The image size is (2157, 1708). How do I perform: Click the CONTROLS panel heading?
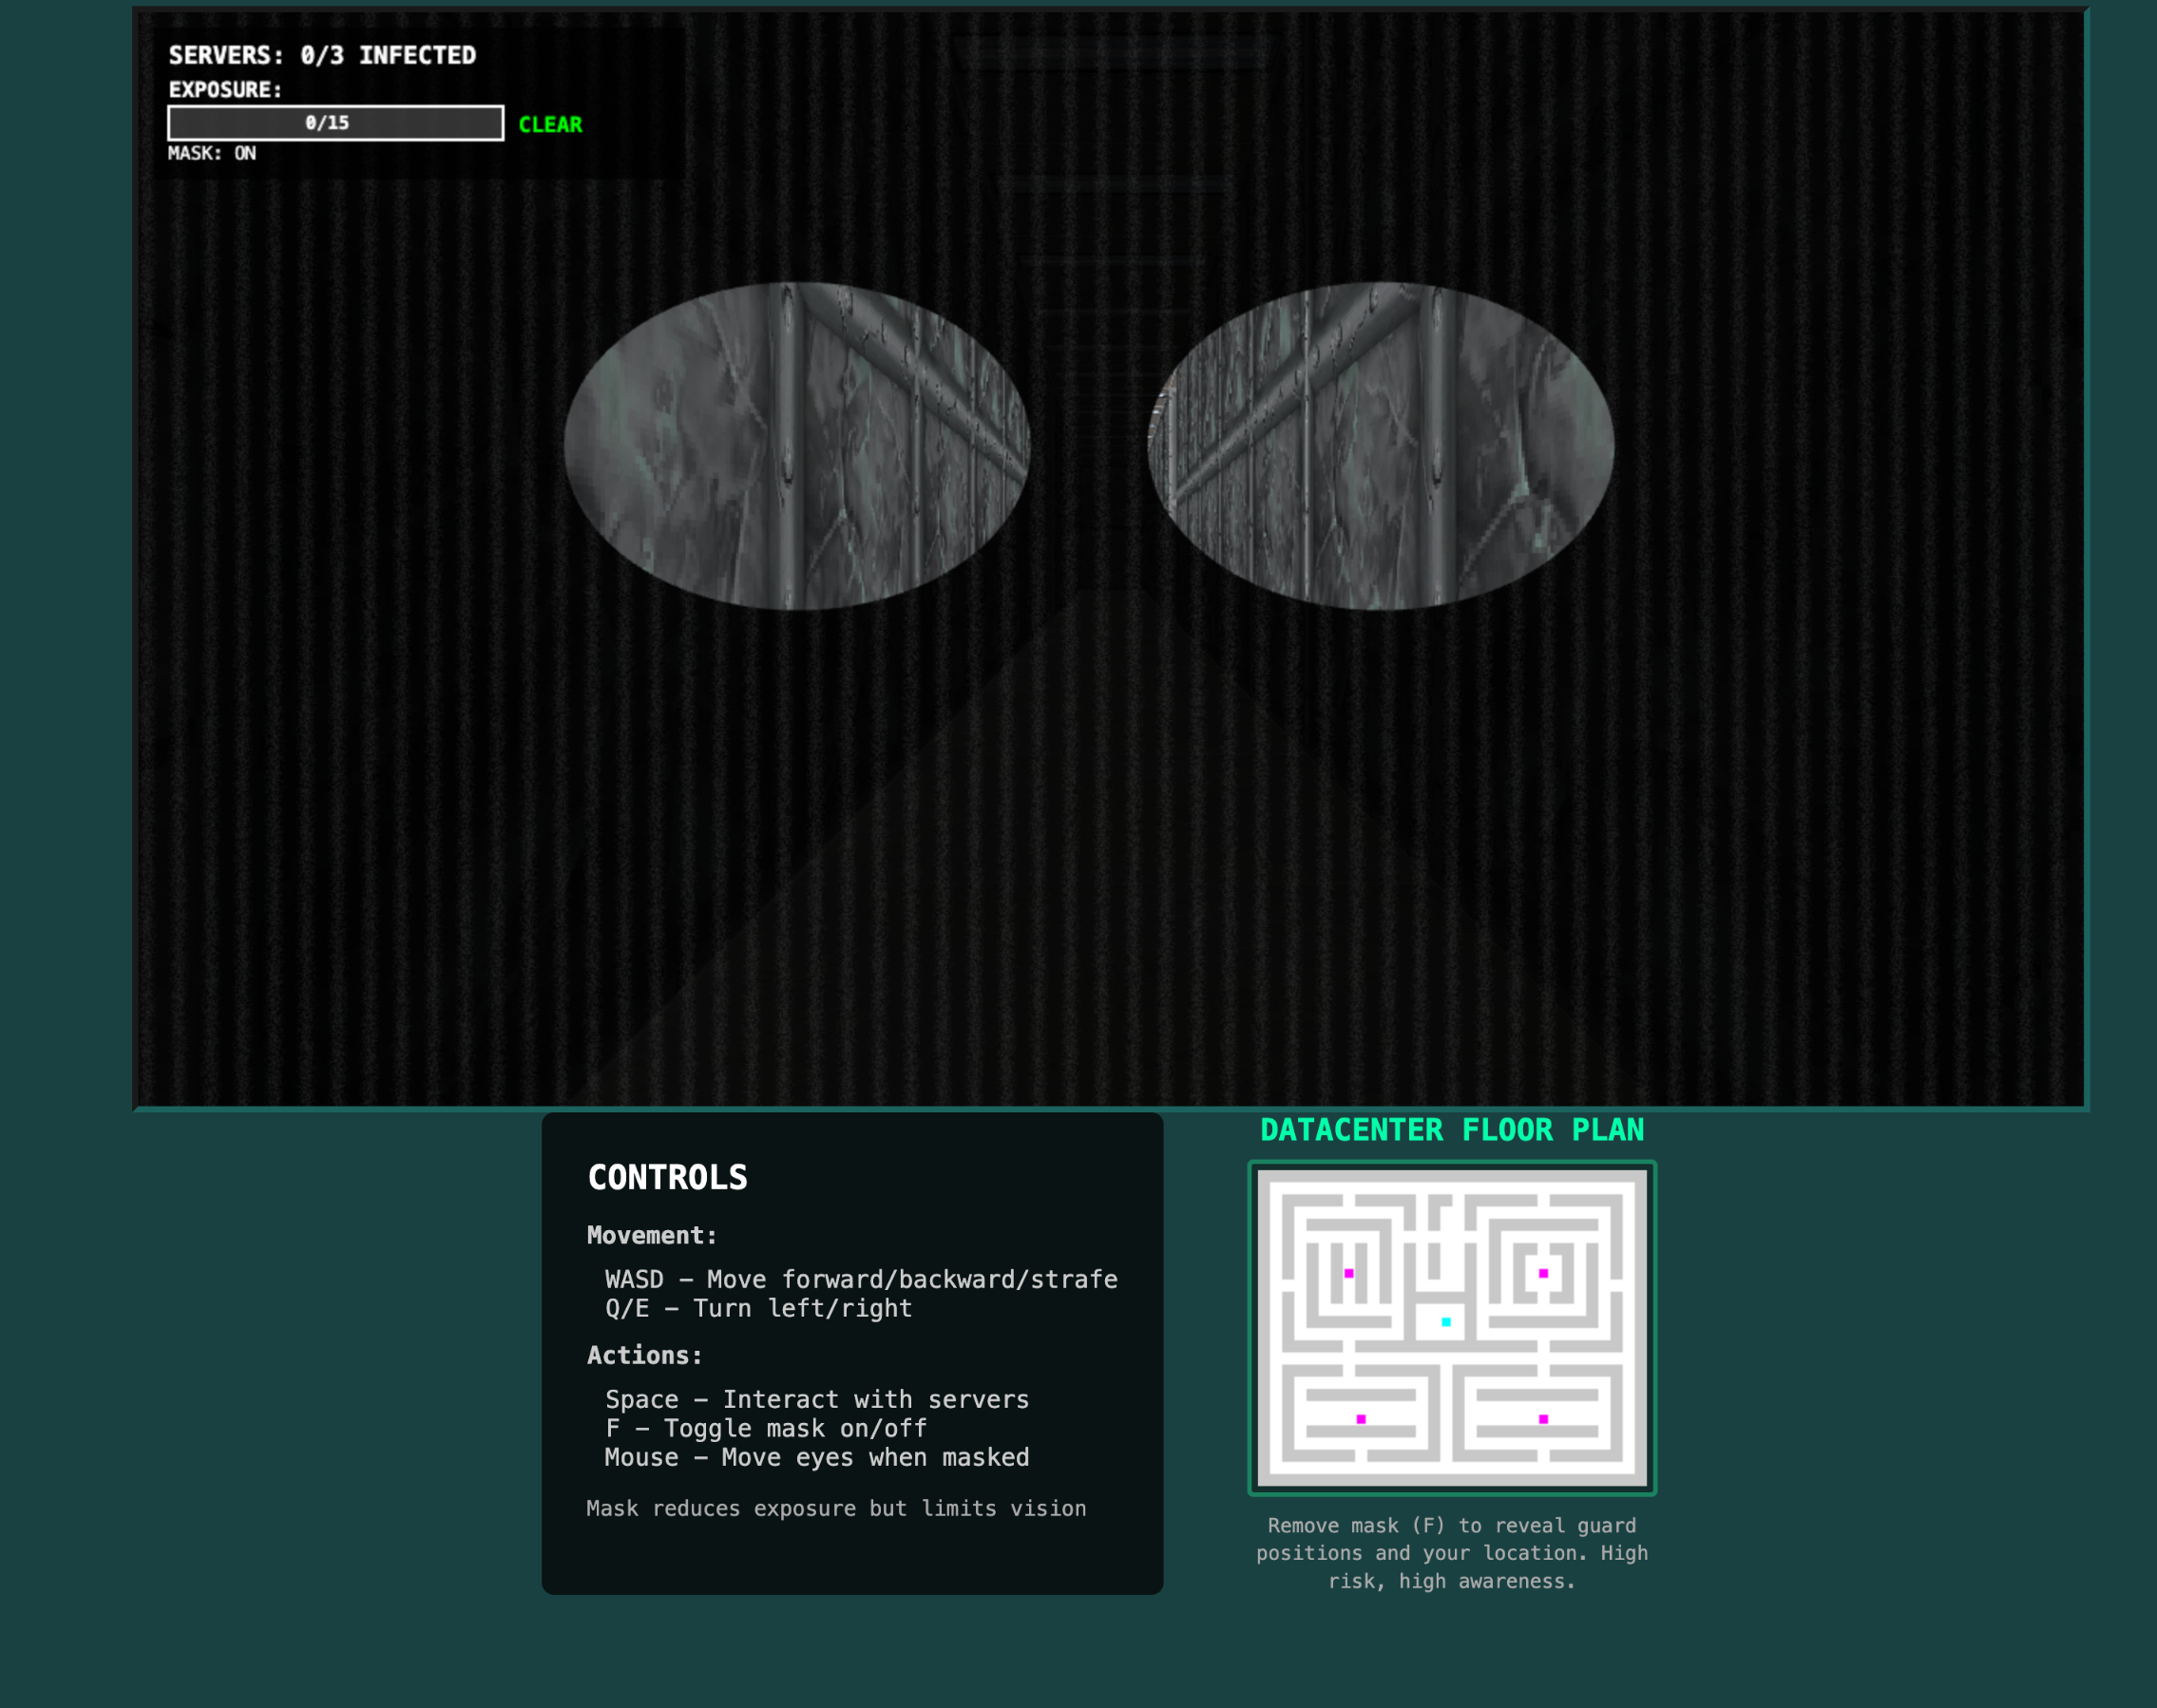coord(667,1177)
